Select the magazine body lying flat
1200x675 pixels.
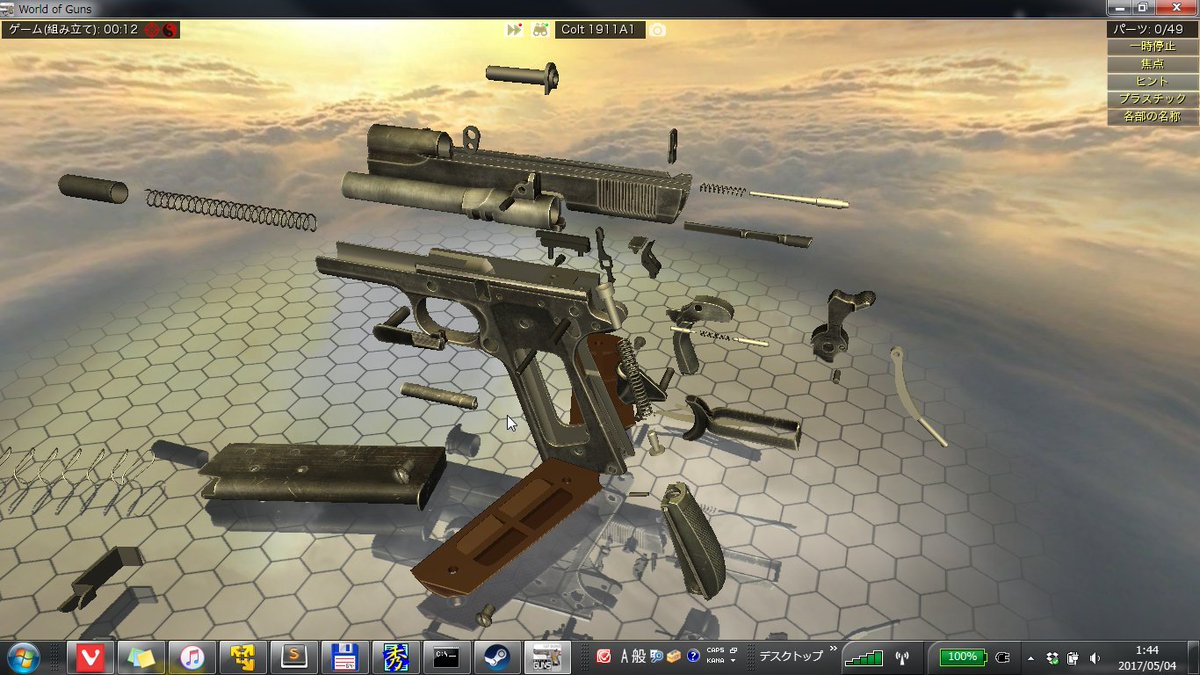(x=322, y=473)
